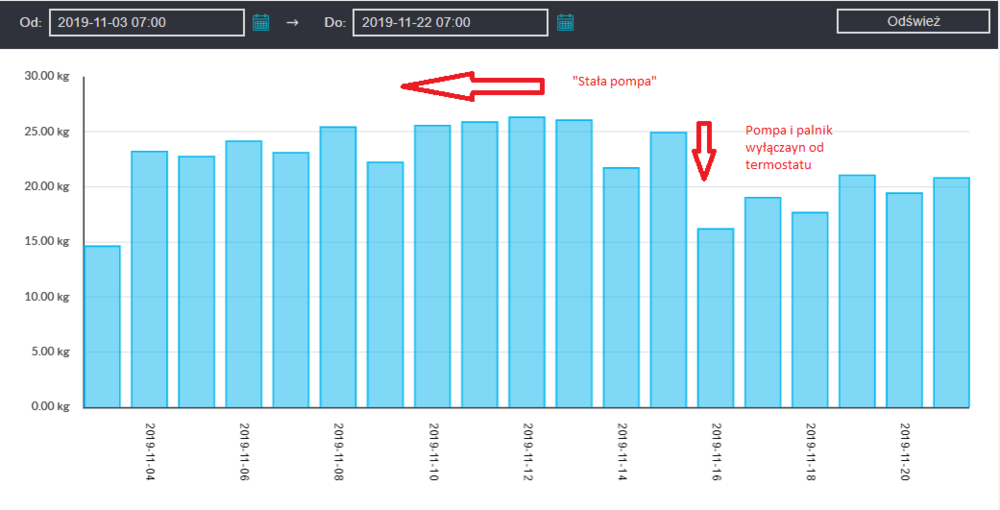Click the red down arrow annotation
Viewport: 1000px width, 510px height.
704,150
